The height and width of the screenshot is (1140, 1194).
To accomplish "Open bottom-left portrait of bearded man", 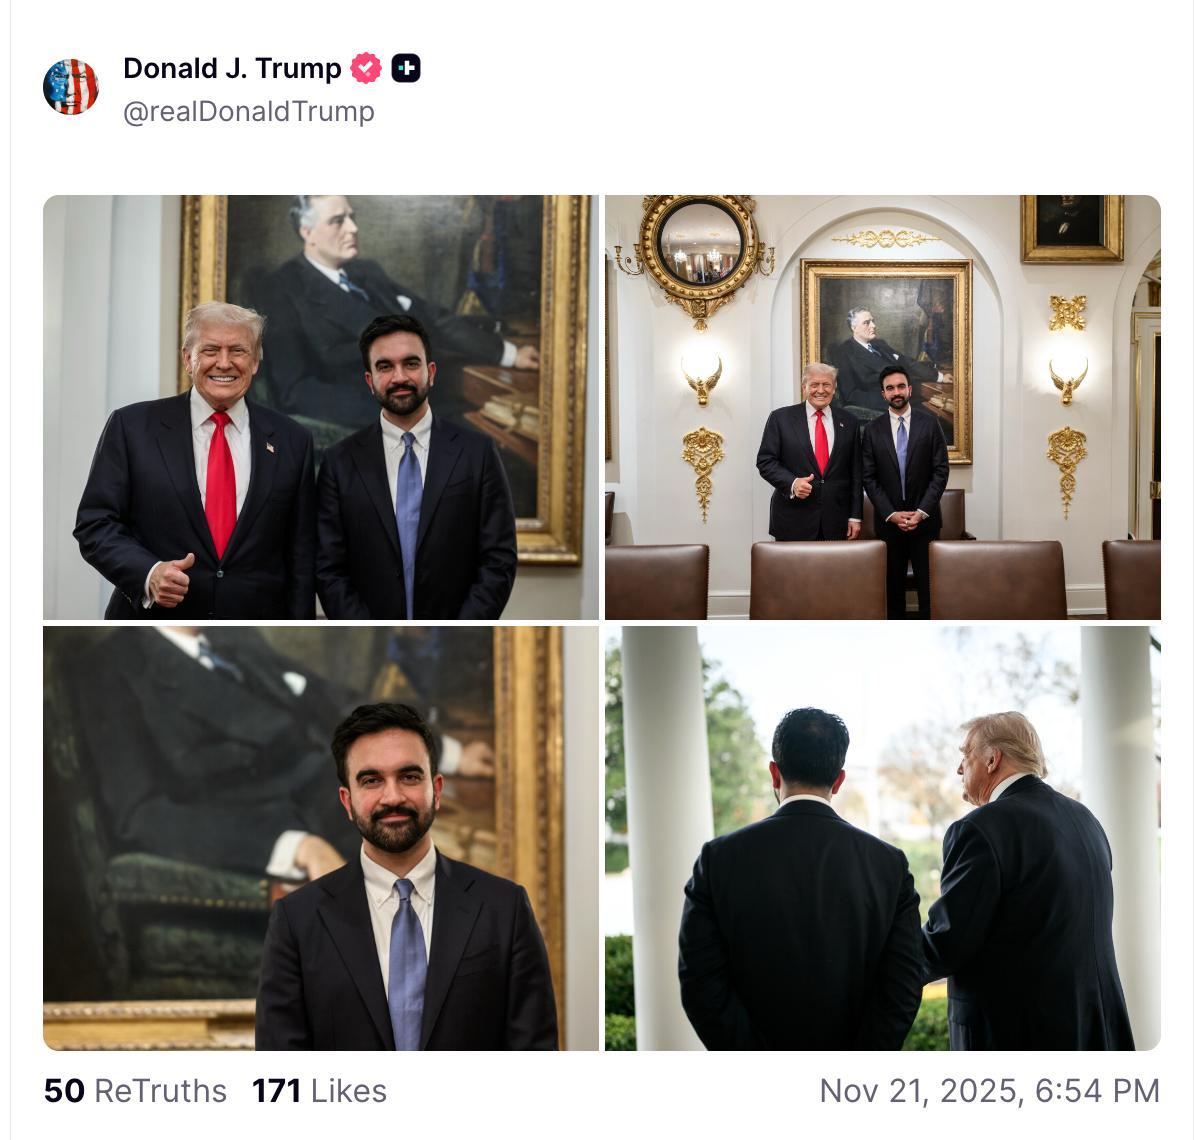I will pos(321,838).
